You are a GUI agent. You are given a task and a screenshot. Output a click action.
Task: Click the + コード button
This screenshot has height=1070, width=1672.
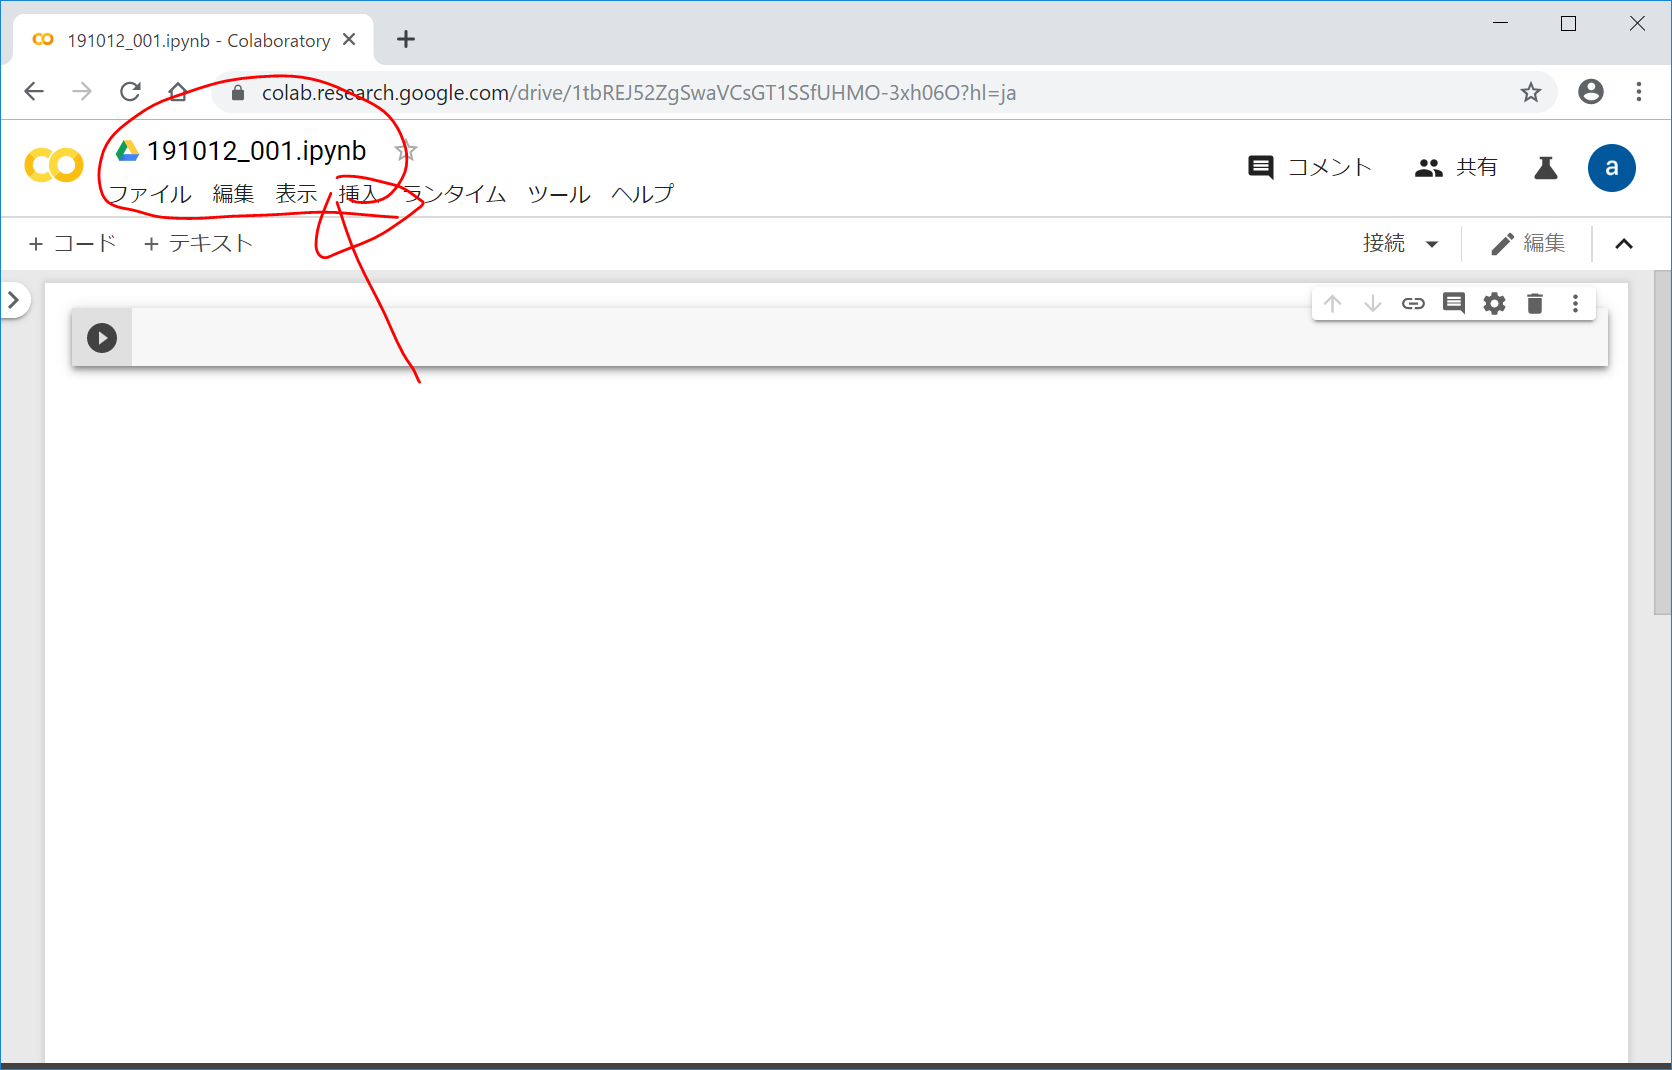pos(73,244)
